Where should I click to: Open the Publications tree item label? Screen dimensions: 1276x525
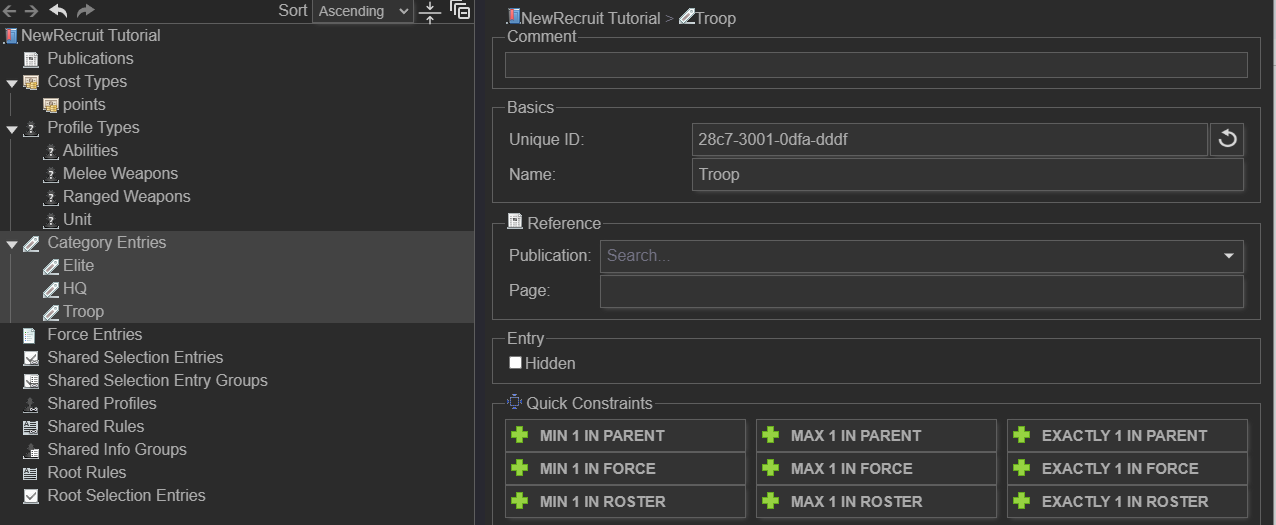90,58
